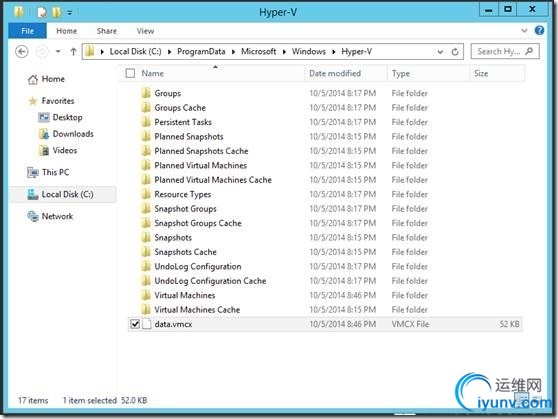The height and width of the screenshot is (419, 558).
Task: Select the Groups folder icon
Action: pyautogui.click(x=146, y=93)
